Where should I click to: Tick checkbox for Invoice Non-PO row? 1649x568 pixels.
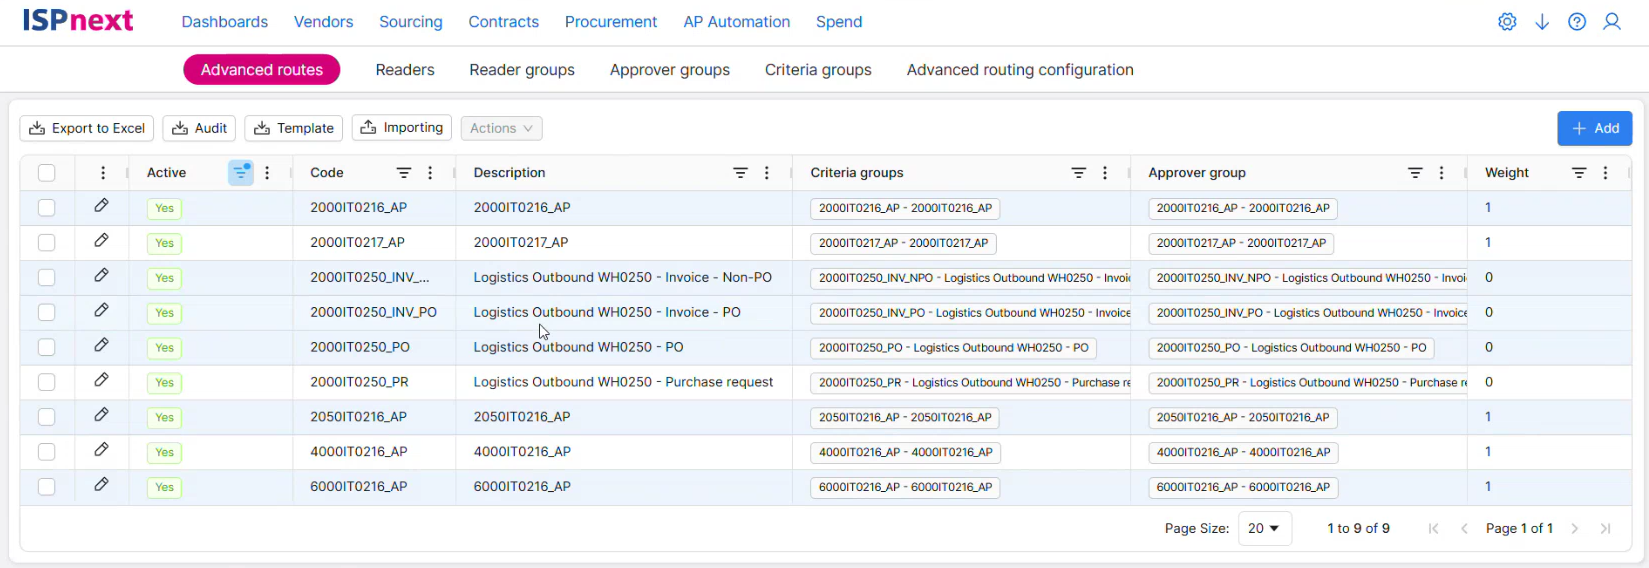[47, 278]
